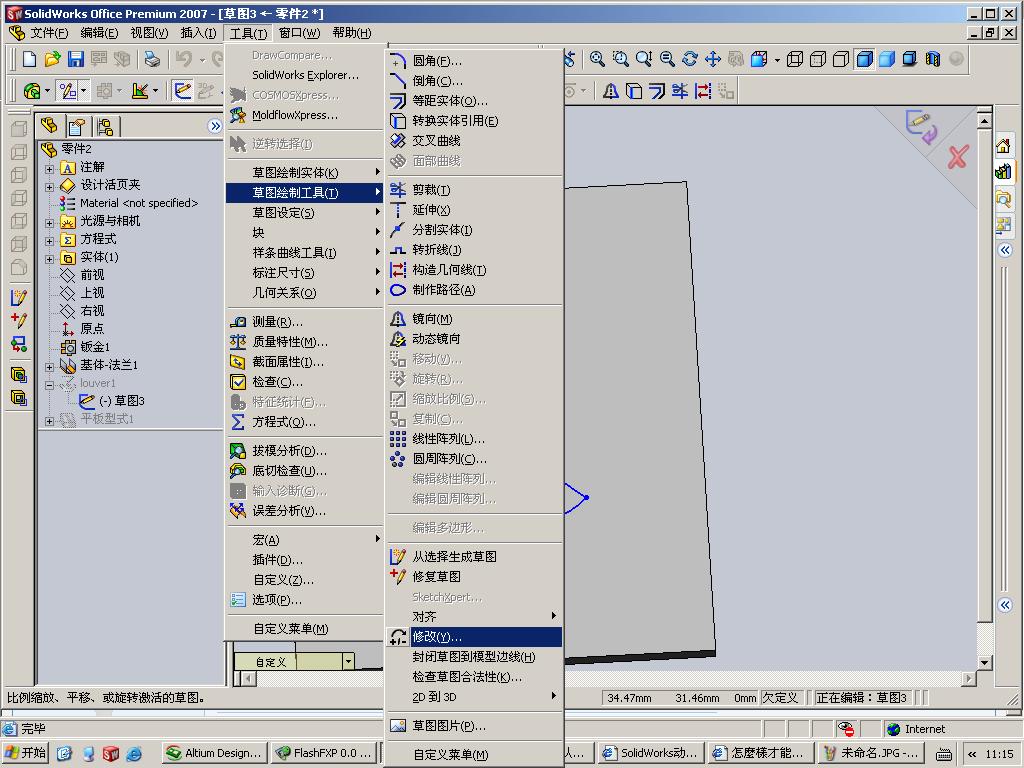Click the SolidWorks Resources home icon
Viewport: 1024px width, 768px height.
click(x=1003, y=146)
